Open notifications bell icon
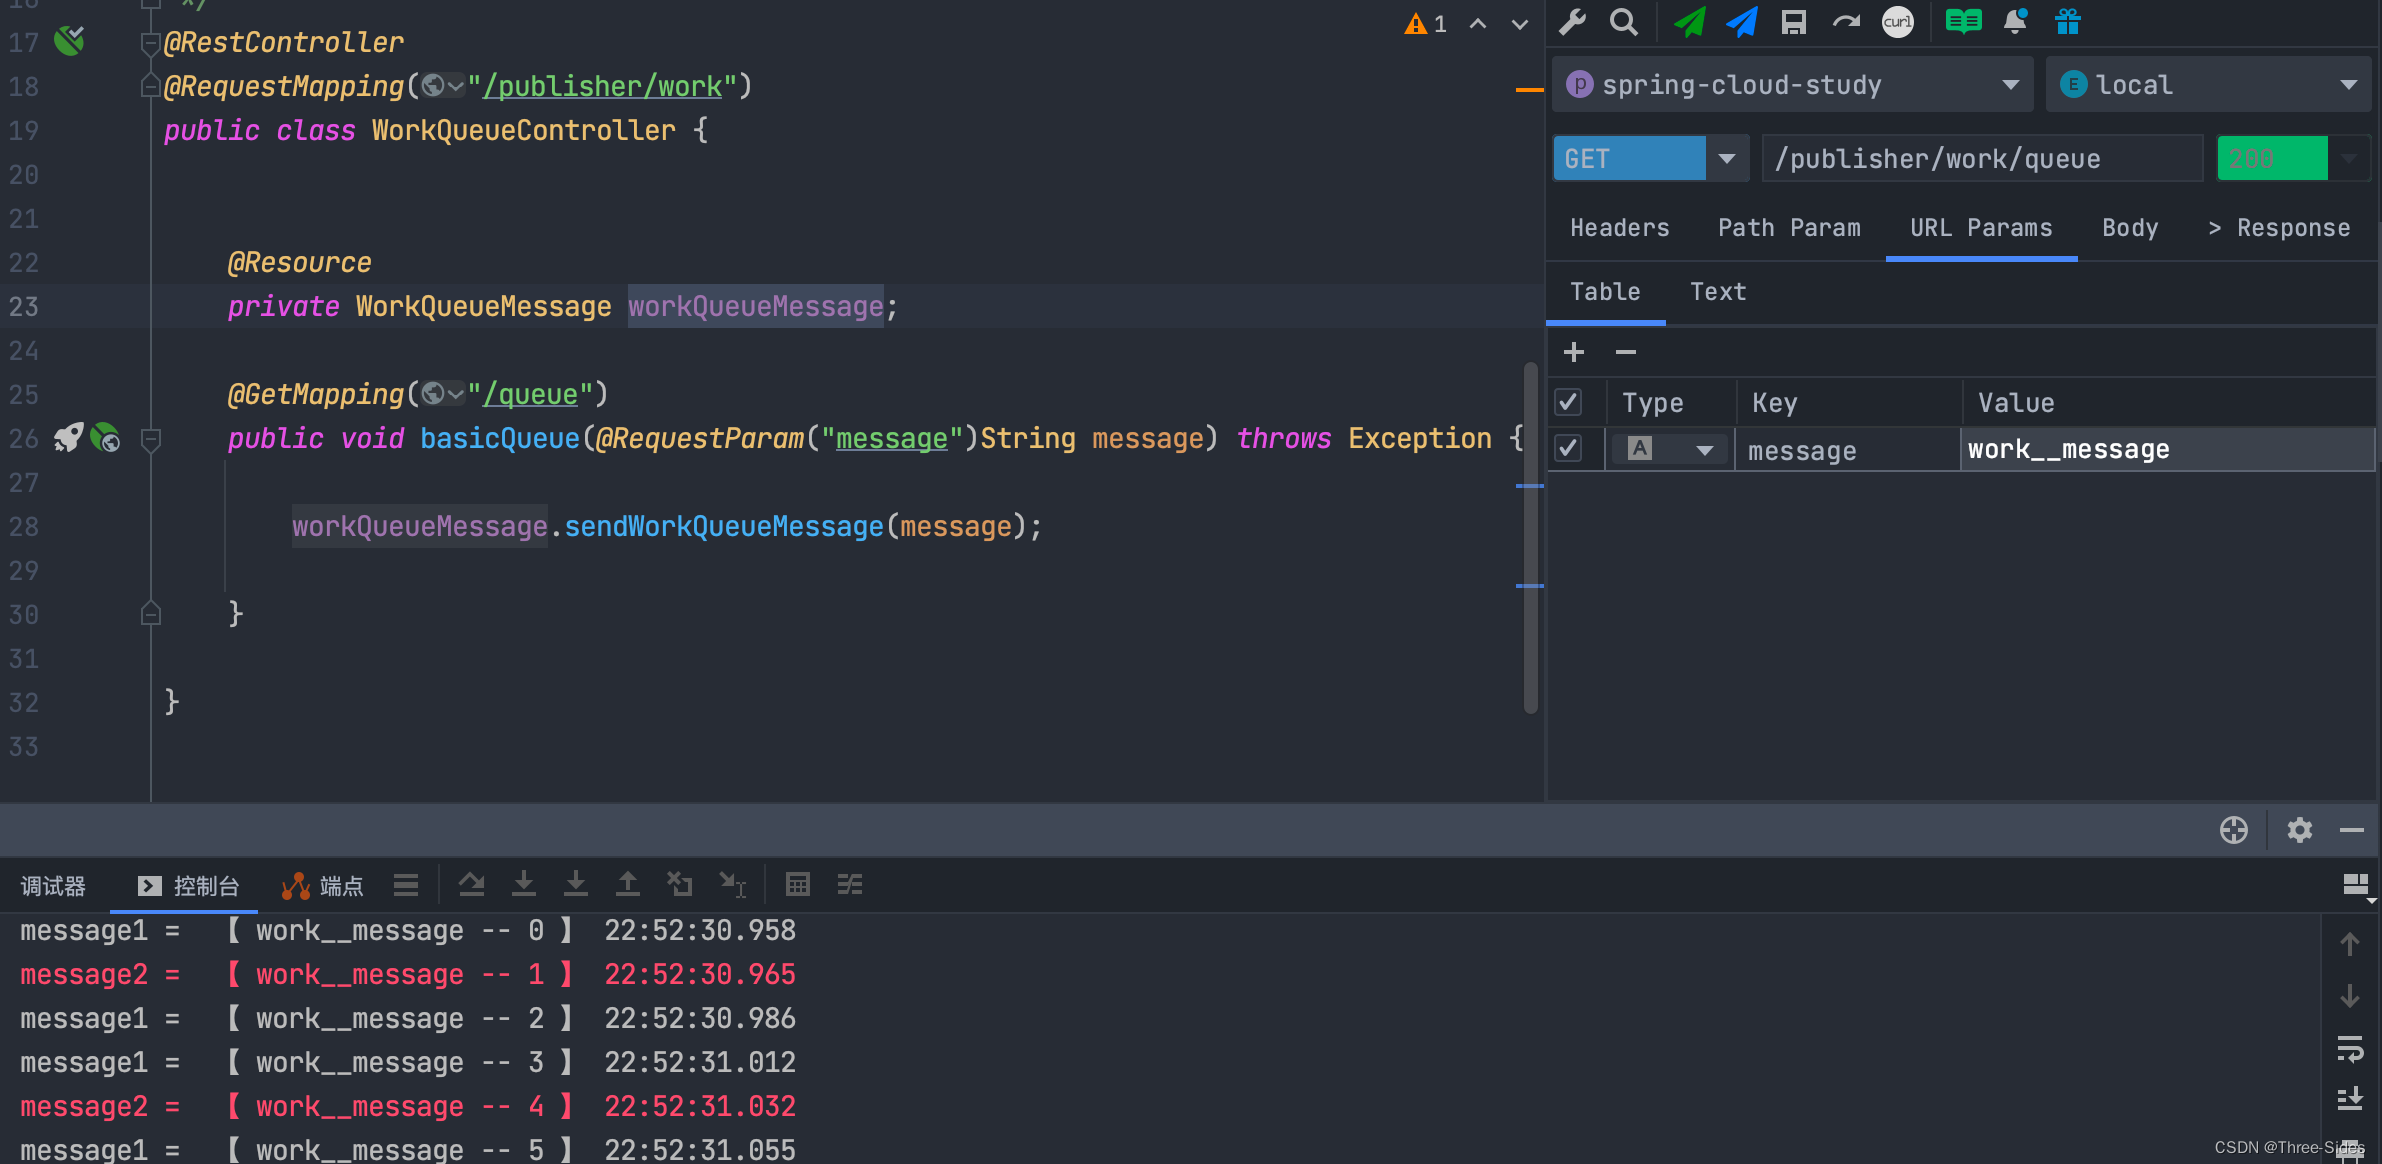2382x1164 pixels. pos(2016,22)
